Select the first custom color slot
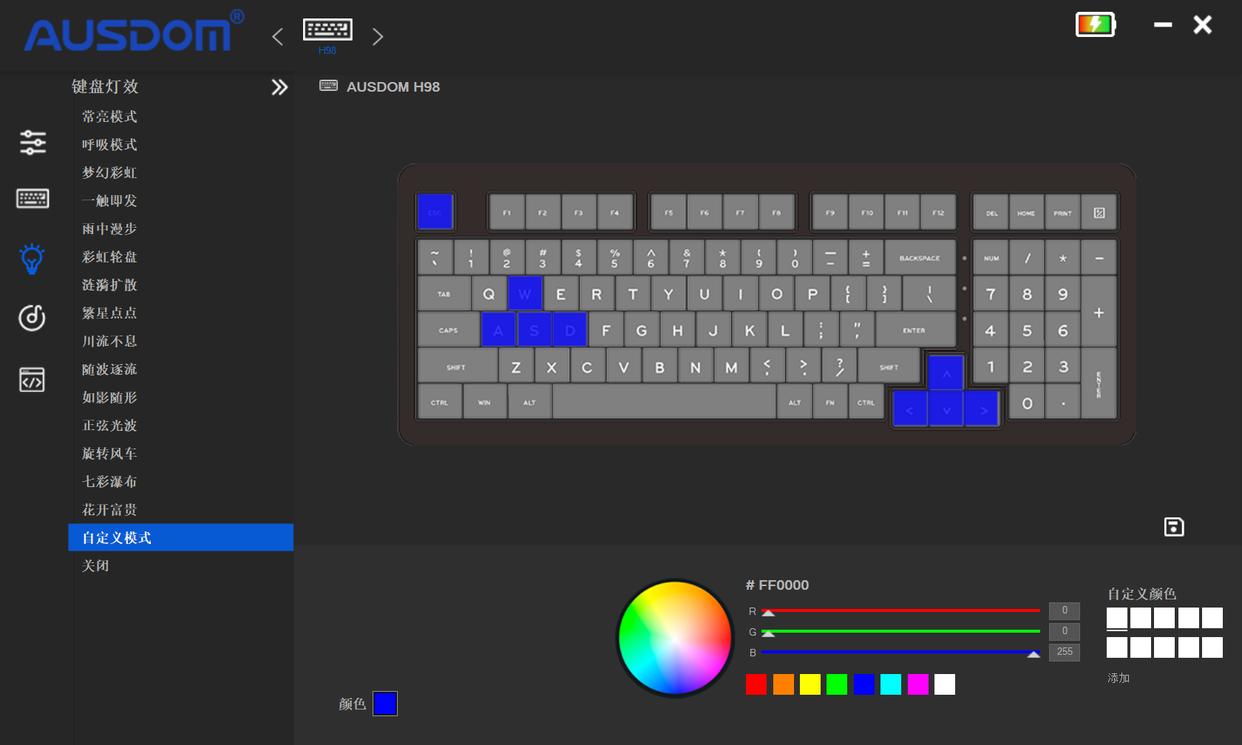This screenshot has height=745, width=1242. click(1117, 618)
